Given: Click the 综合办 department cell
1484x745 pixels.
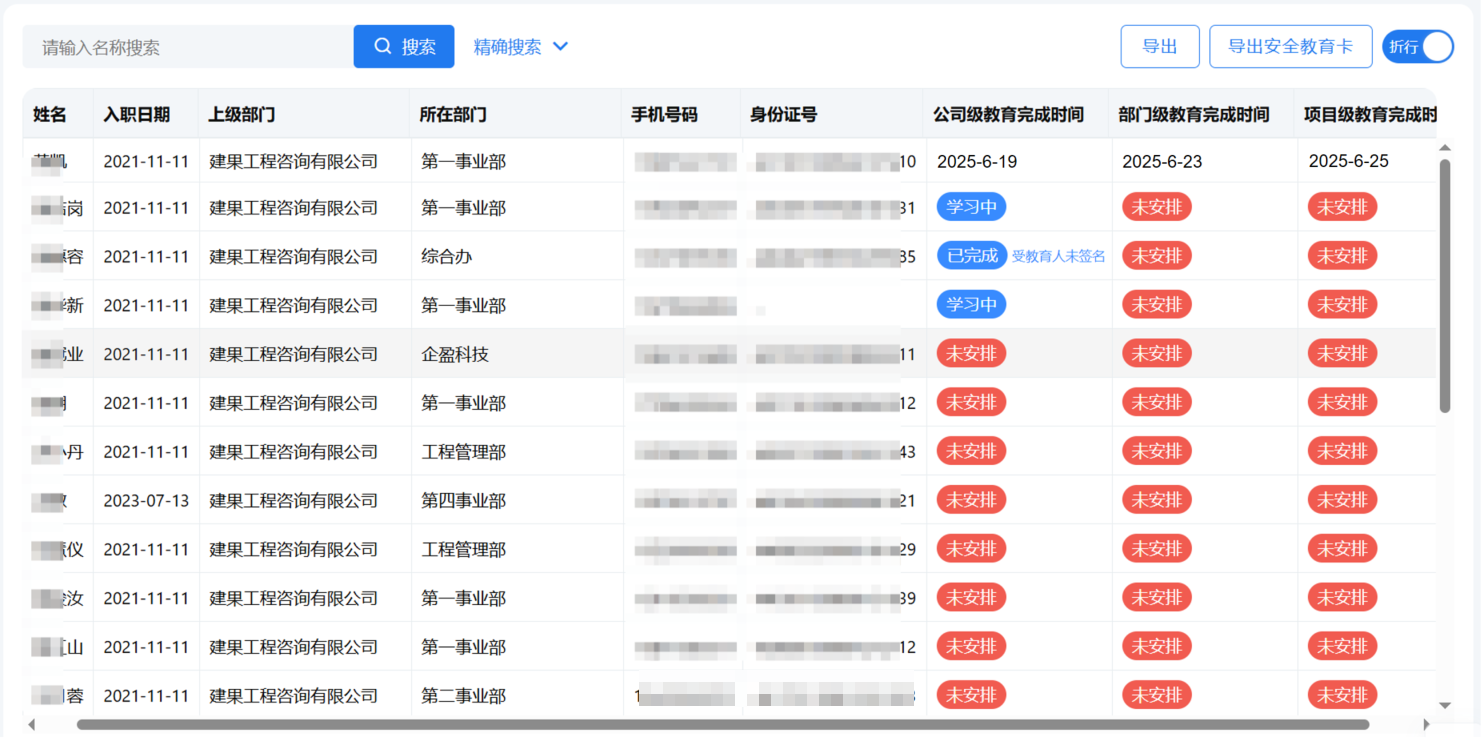Looking at the screenshot, I should [446, 257].
